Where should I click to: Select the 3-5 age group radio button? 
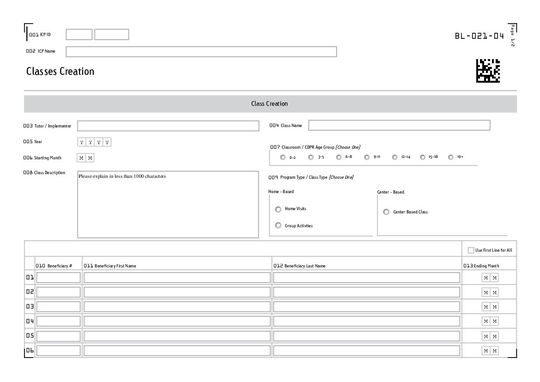coord(311,157)
